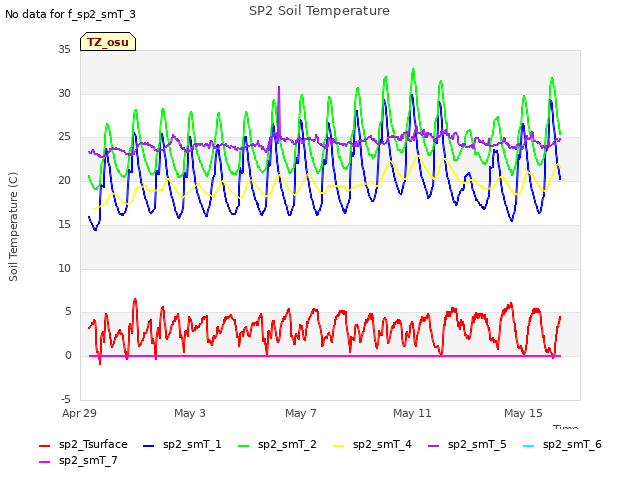640x480 pixels.
Task: Click the yellow sp2_smT_4 legend swatch
Action: 339,446
